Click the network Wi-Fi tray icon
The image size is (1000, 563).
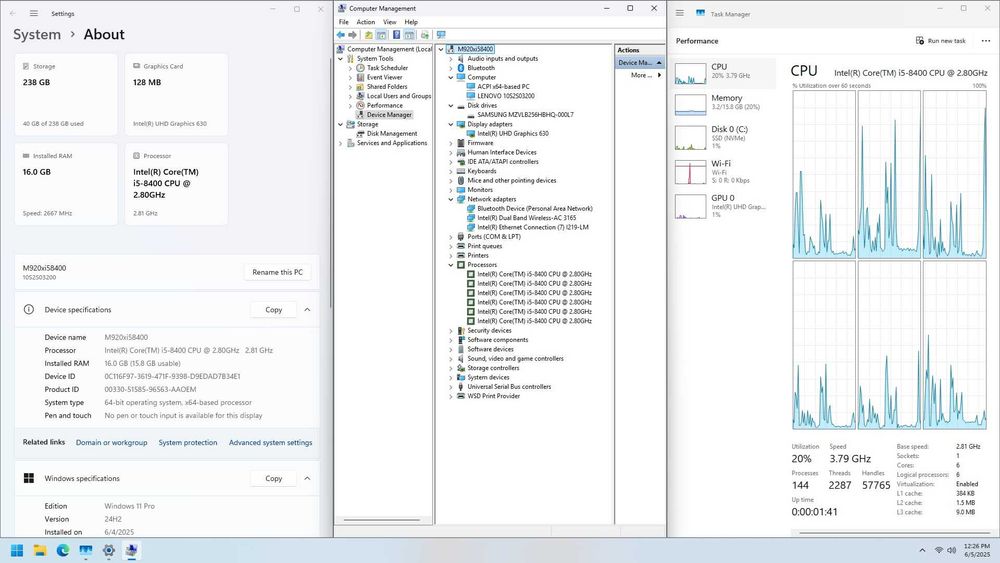939,550
